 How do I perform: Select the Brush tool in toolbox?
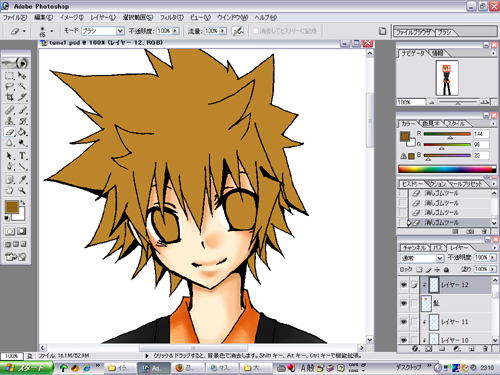pyautogui.click(x=22, y=110)
